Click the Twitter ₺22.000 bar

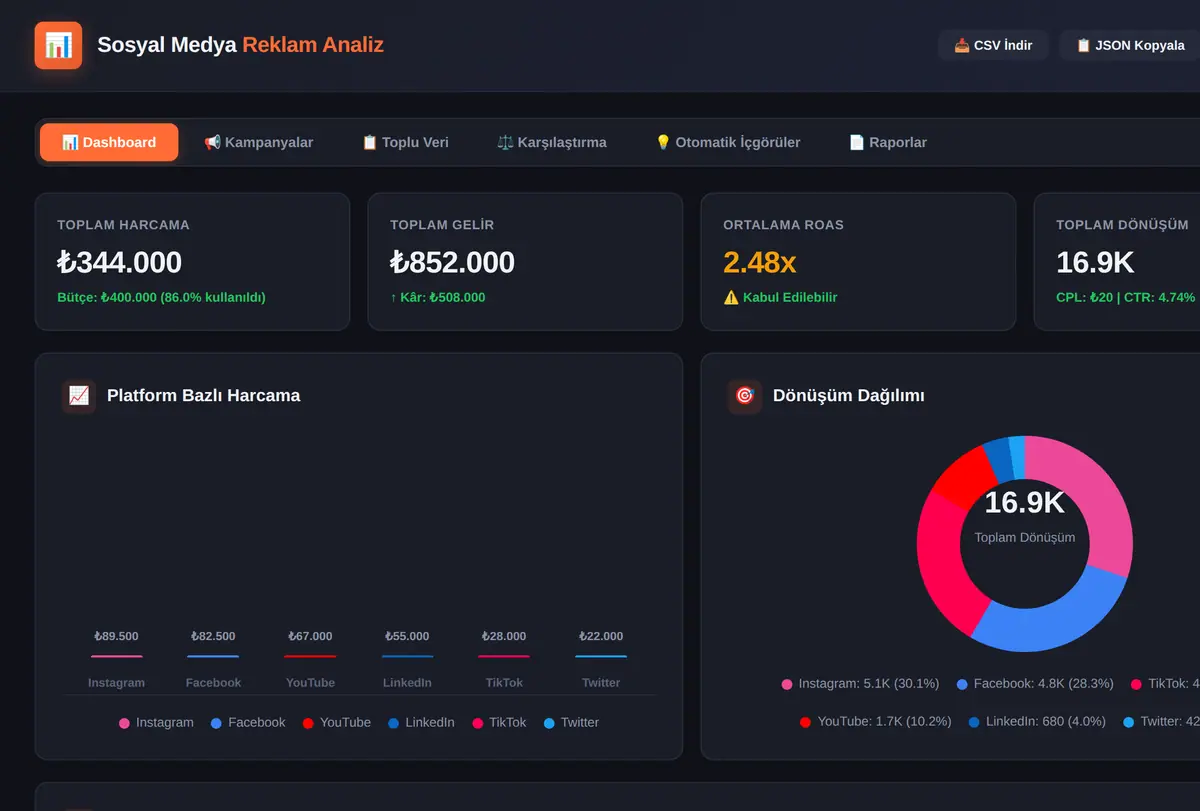[x=601, y=656]
